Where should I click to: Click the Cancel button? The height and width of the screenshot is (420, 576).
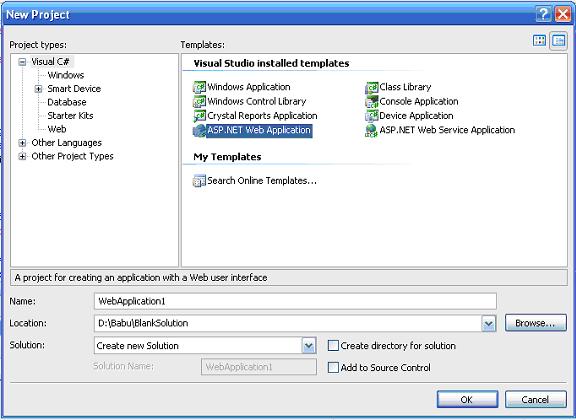[x=536, y=399]
